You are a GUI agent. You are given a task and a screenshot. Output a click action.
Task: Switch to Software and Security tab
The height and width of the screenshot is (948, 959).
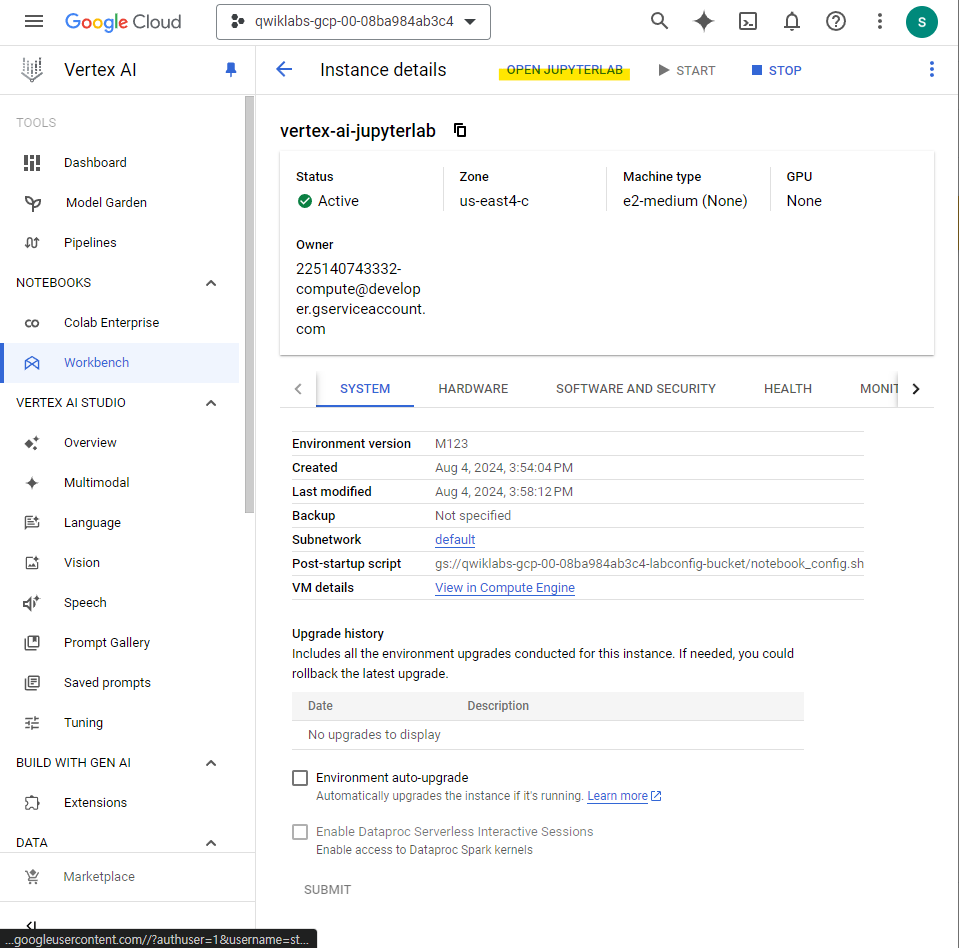click(x=635, y=389)
